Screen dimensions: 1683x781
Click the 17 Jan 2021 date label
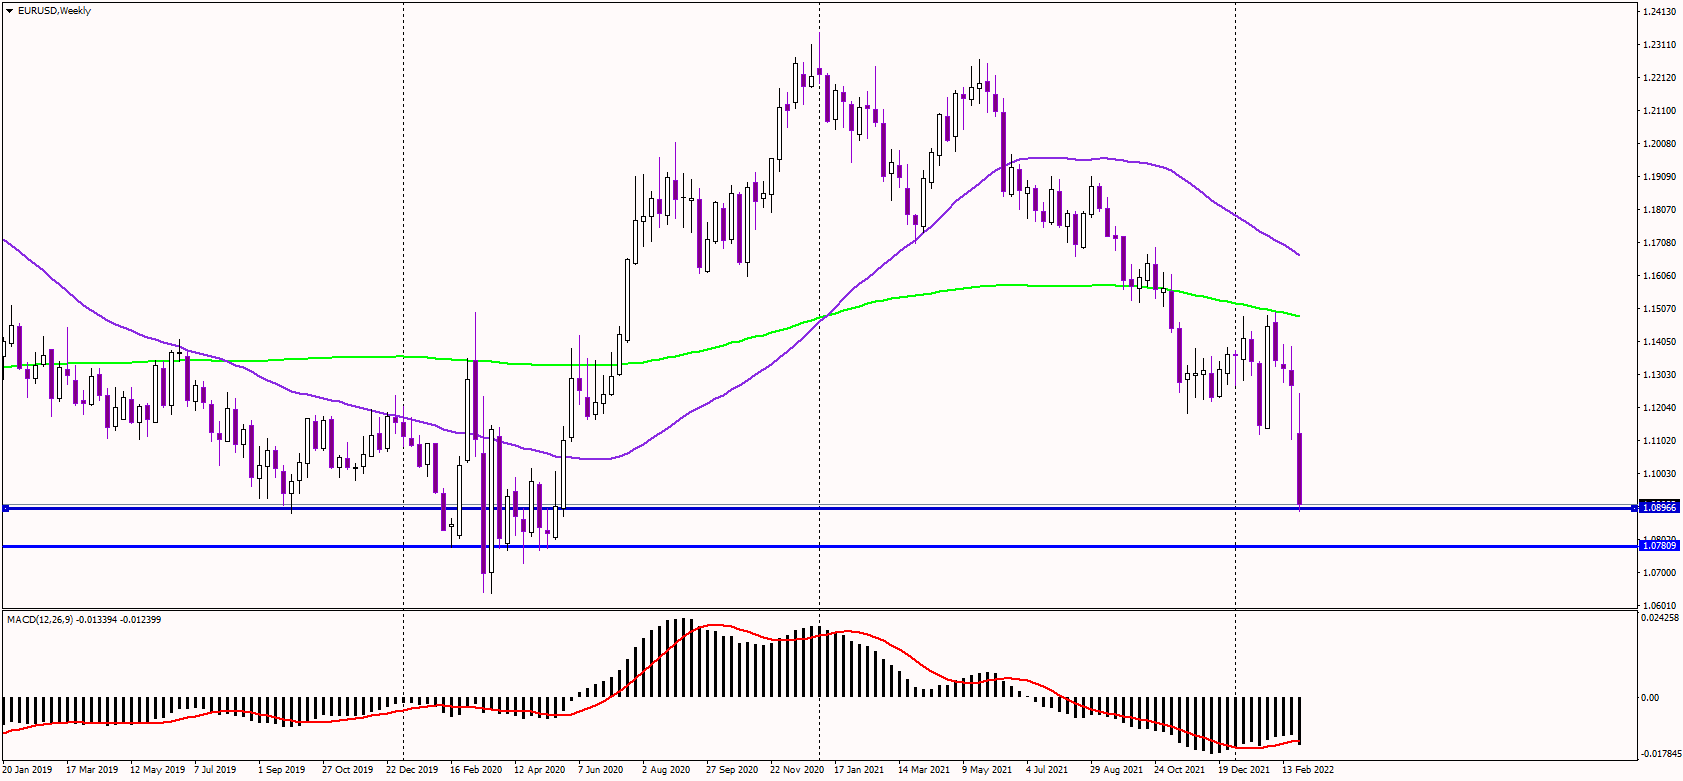pyautogui.click(x=859, y=770)
